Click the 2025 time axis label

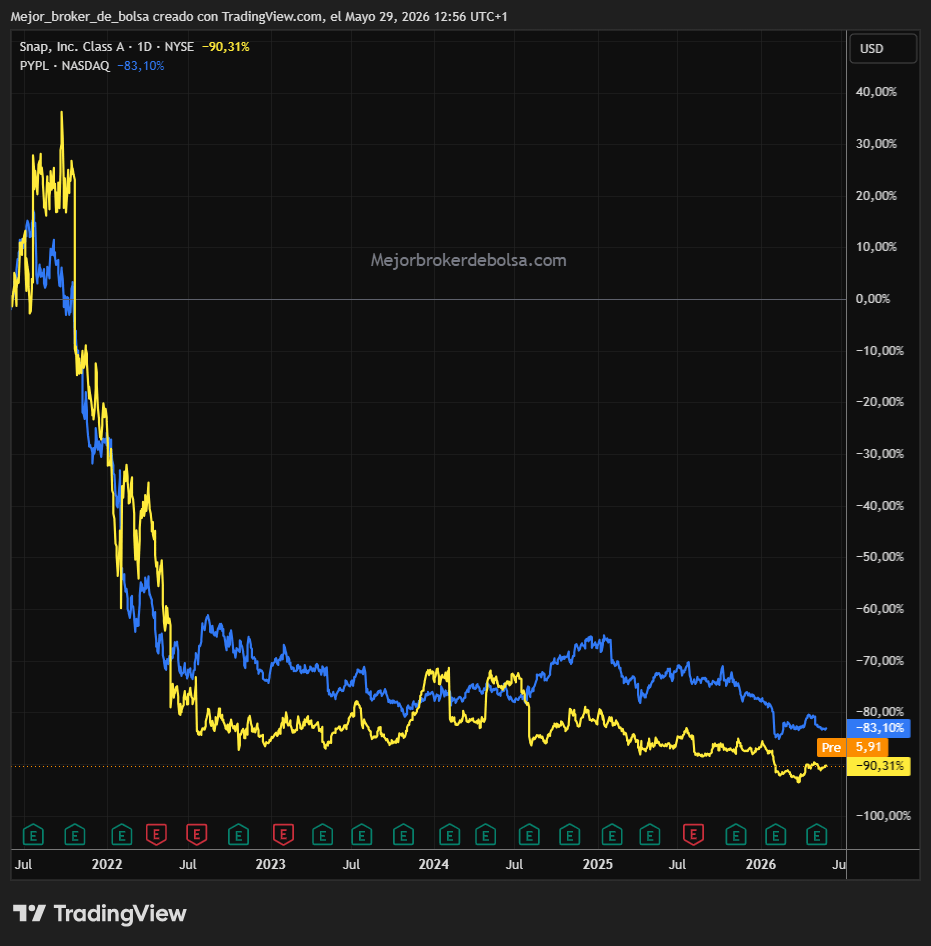[597, 864]
